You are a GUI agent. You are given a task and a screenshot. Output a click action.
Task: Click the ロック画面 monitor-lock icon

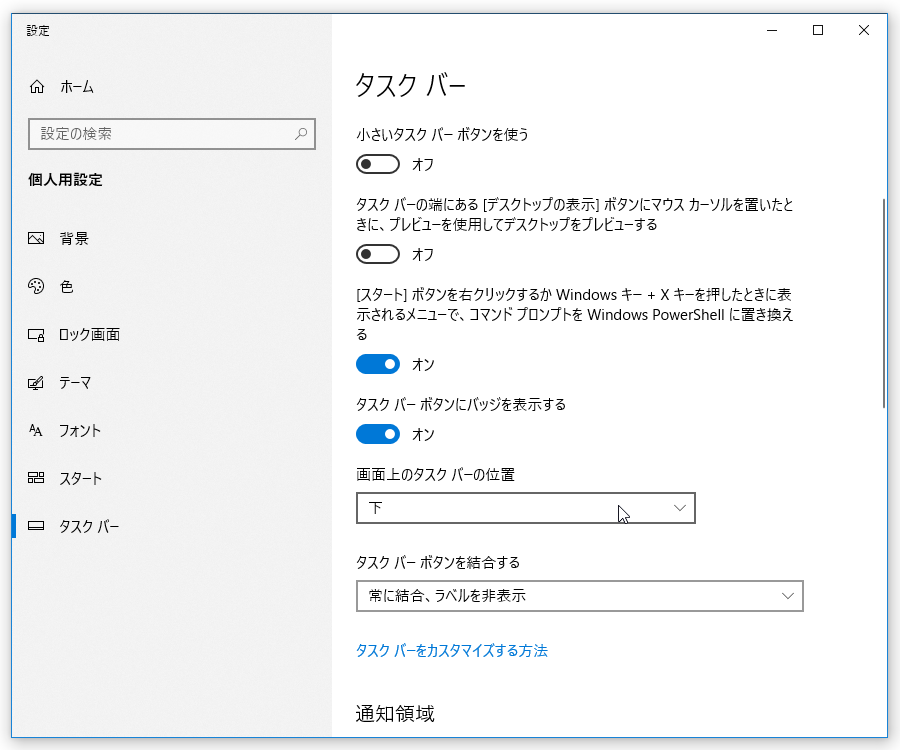(36, 335)
